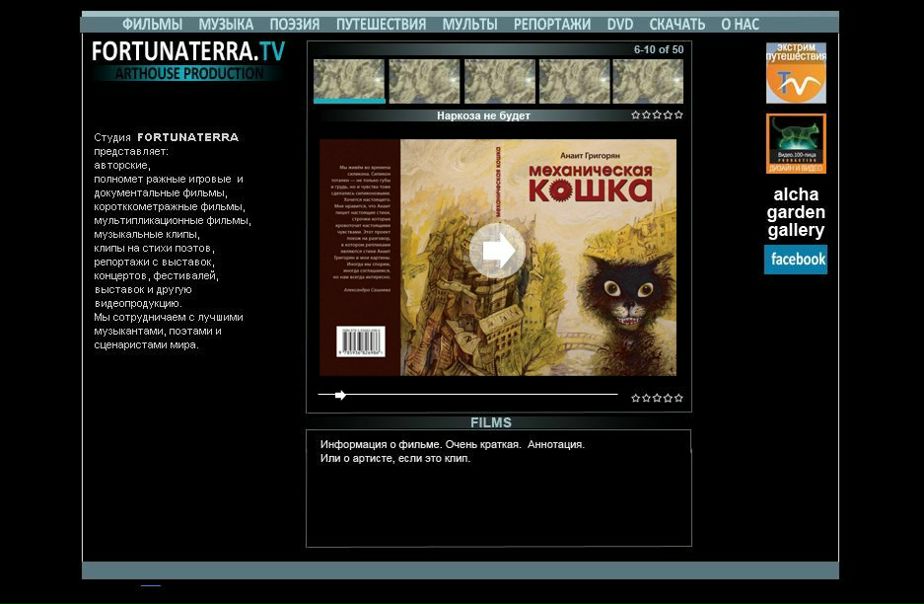The height and width of the screenshot is (604, 924).
Task: Go to the МУЗЫКА section
Action: [226, 24]
